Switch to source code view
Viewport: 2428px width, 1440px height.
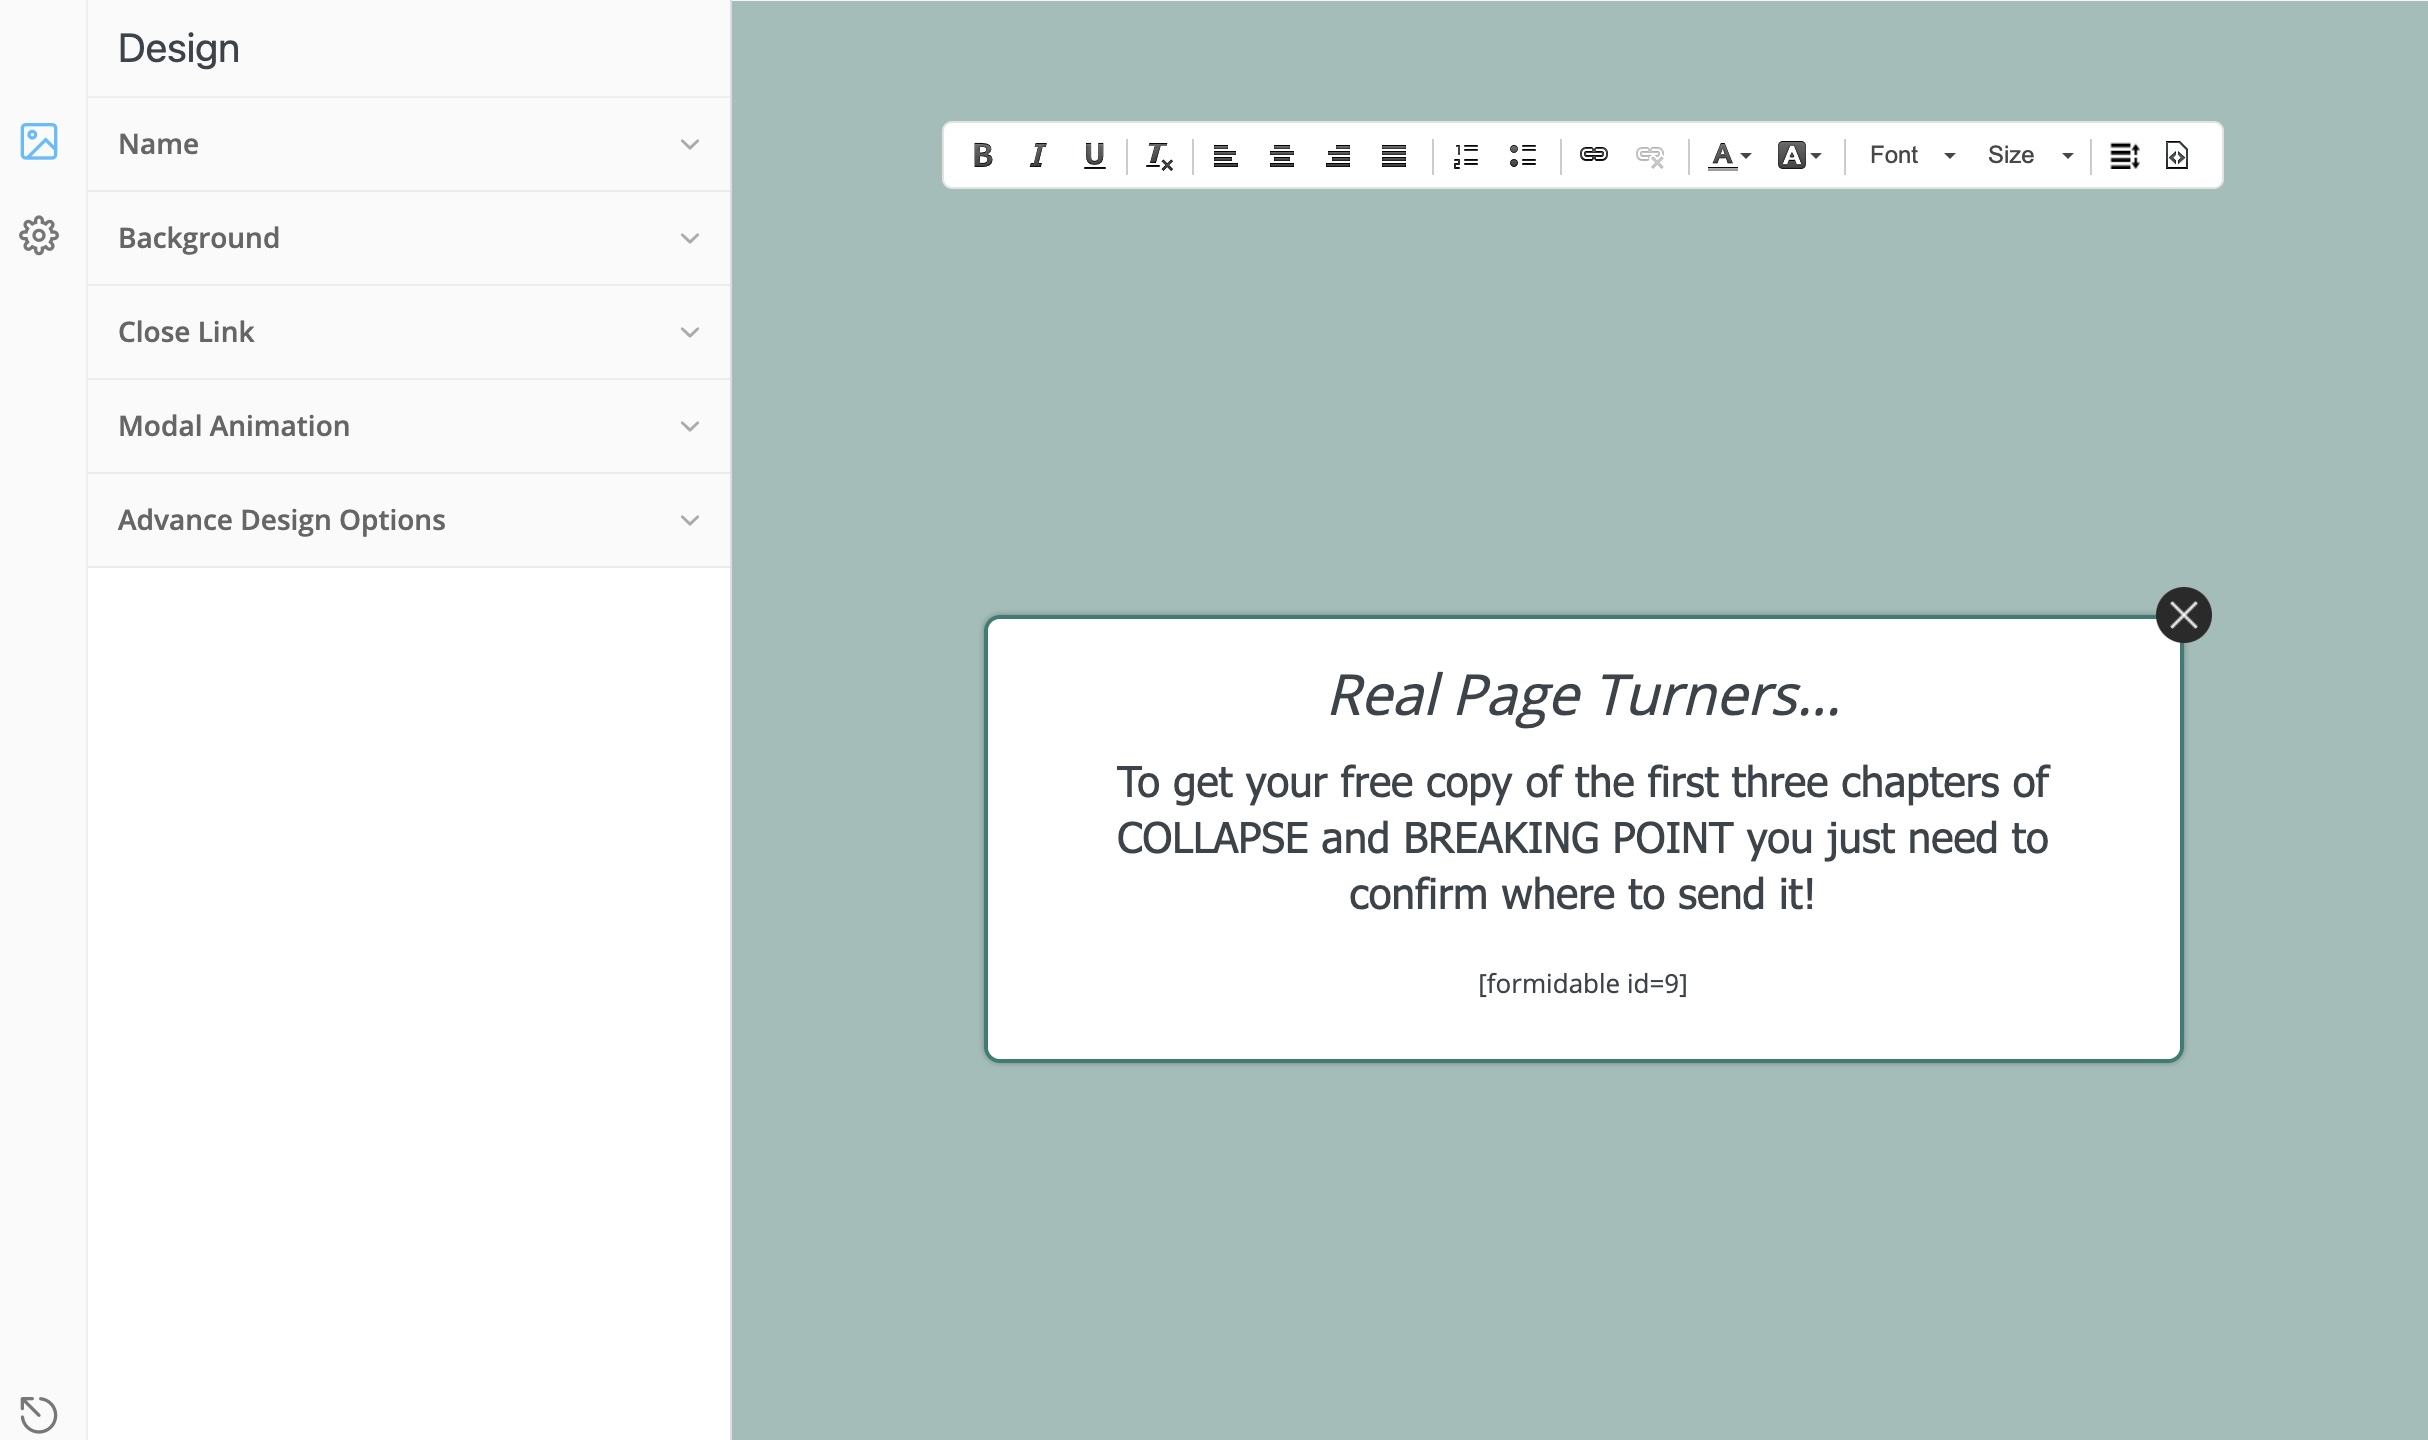2177,156
